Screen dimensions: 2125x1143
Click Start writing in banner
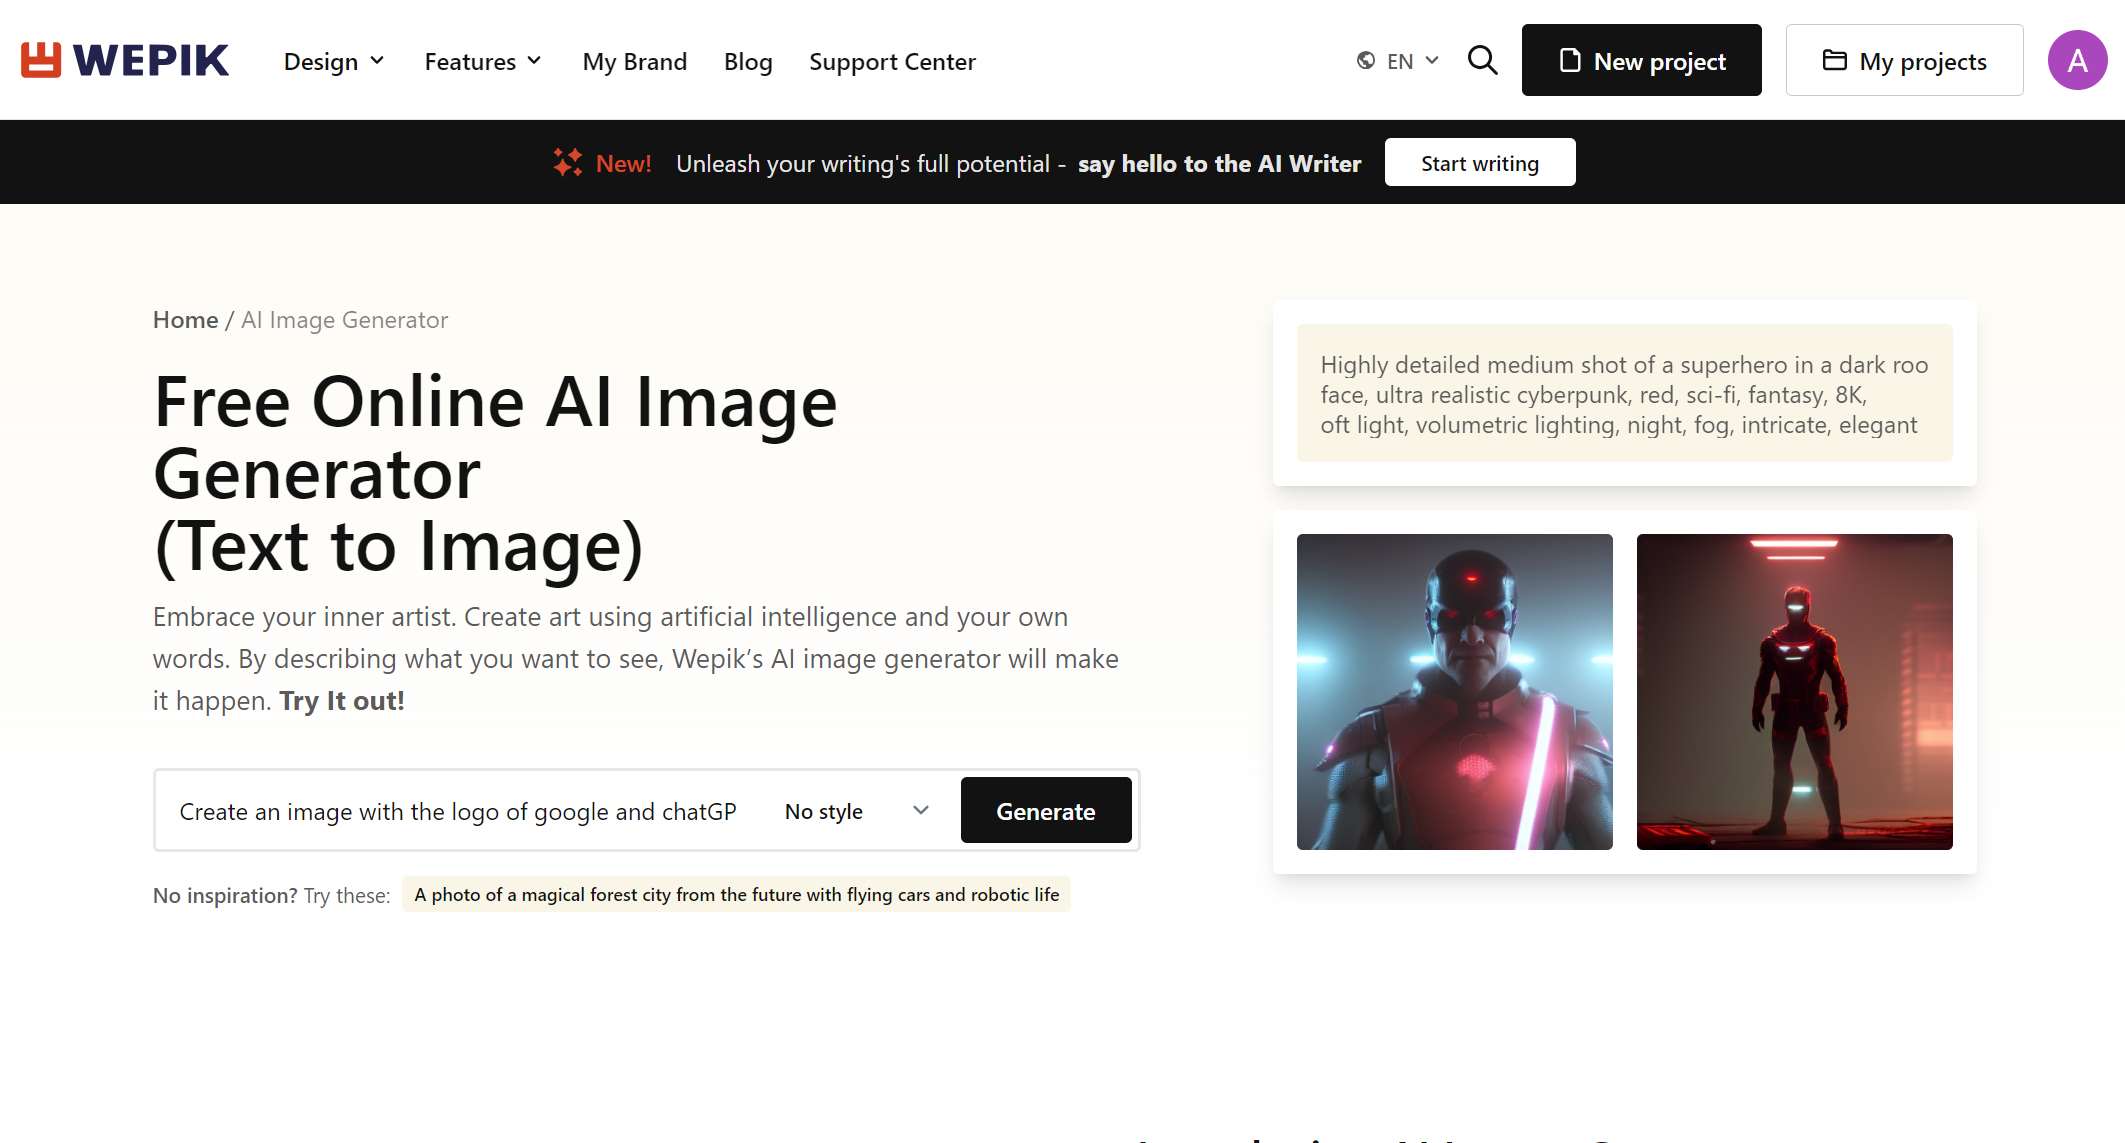(x=1479, y=163)
